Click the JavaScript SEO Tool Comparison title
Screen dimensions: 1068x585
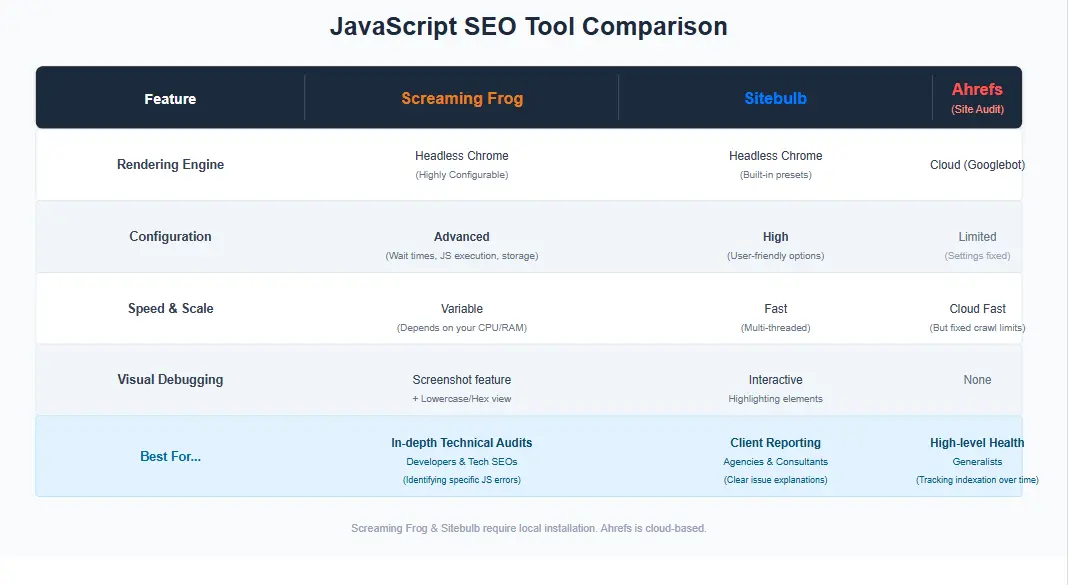point(529,27)
